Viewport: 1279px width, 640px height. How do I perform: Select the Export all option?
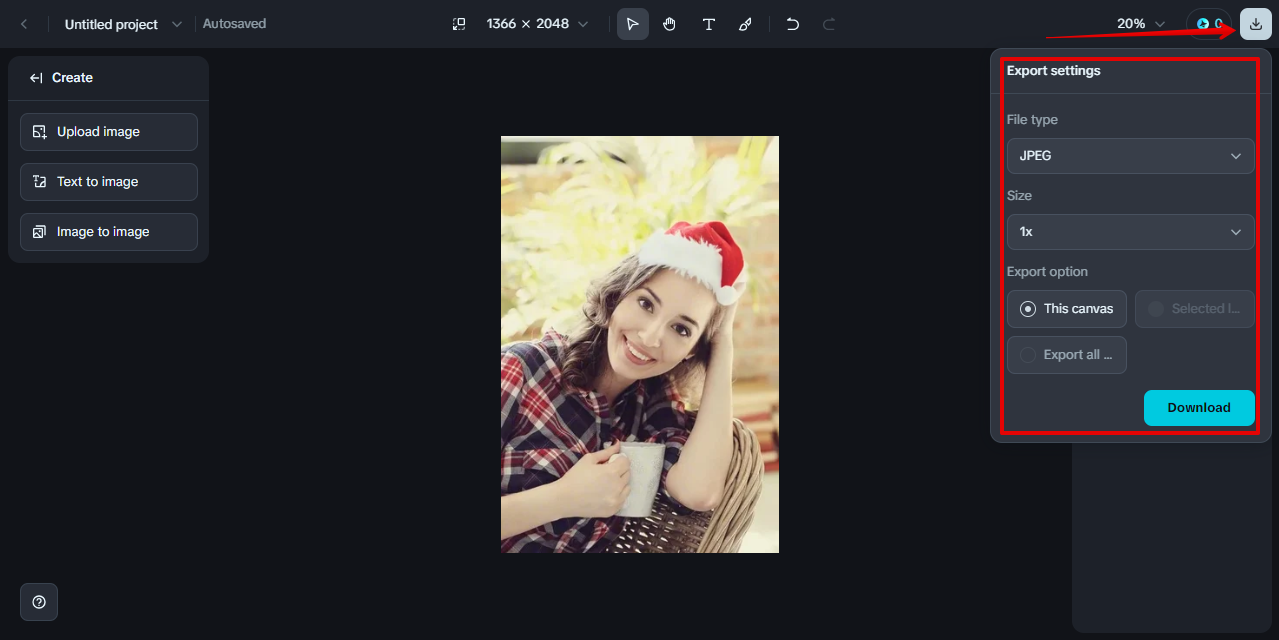(x=1067, y=355)
